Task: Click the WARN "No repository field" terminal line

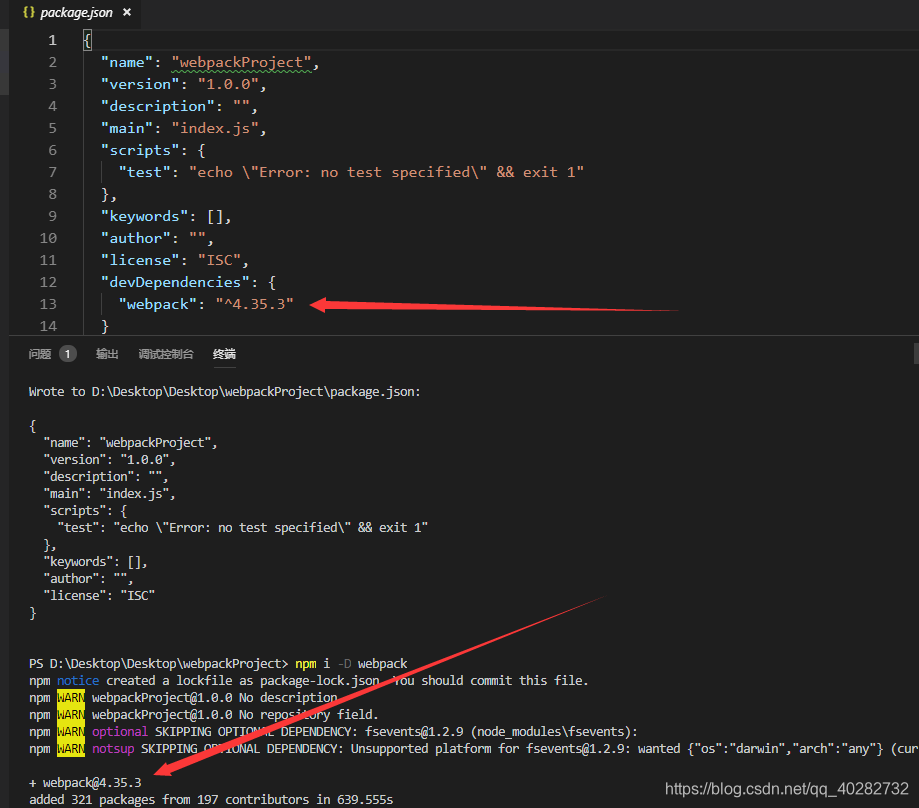Action: coord(203,714)
